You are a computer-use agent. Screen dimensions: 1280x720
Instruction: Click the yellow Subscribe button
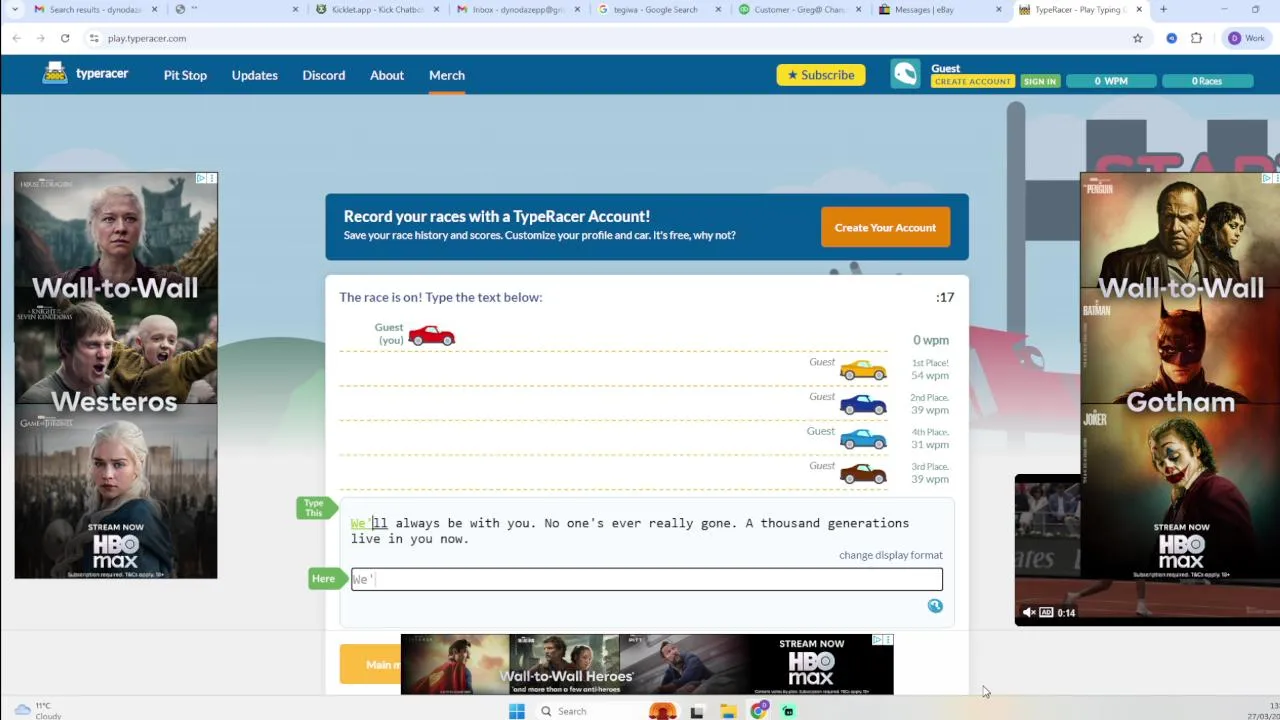821,75
